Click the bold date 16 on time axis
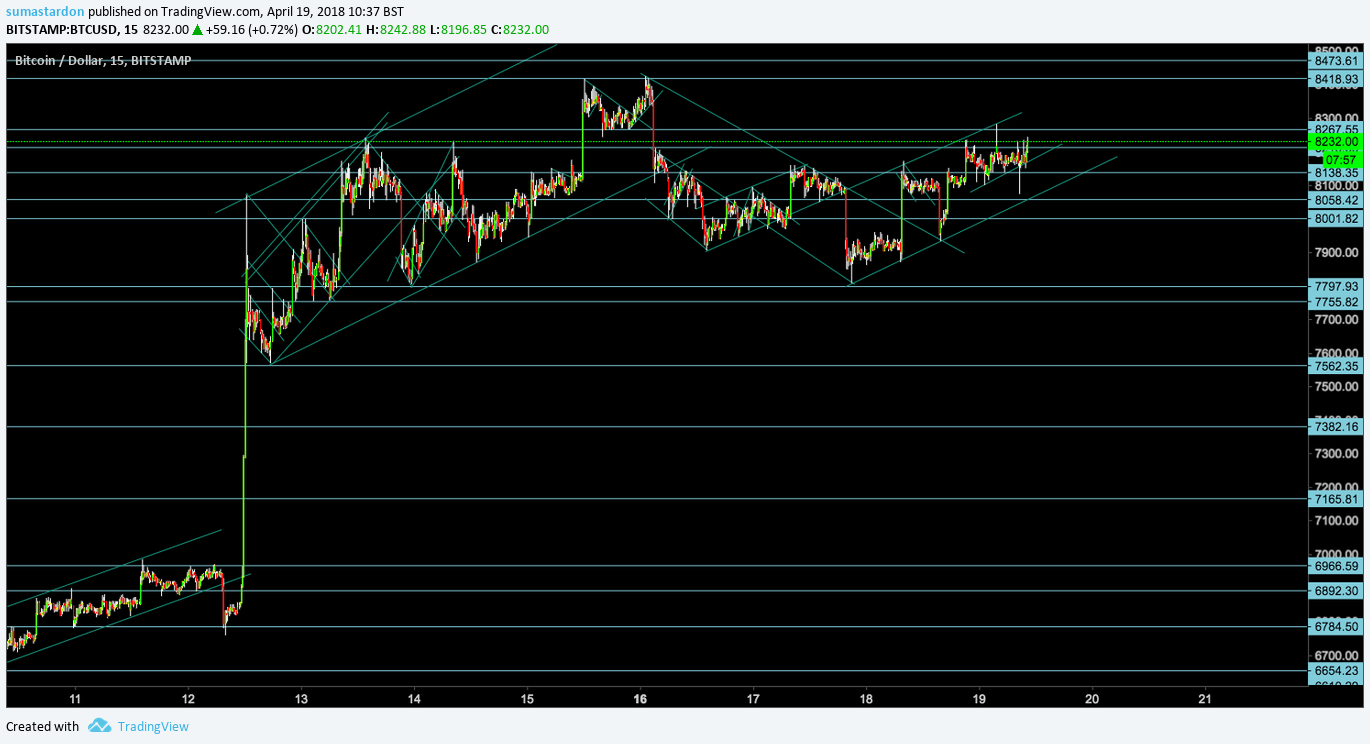The image size is (1370, 744). [x=640, y=698]
